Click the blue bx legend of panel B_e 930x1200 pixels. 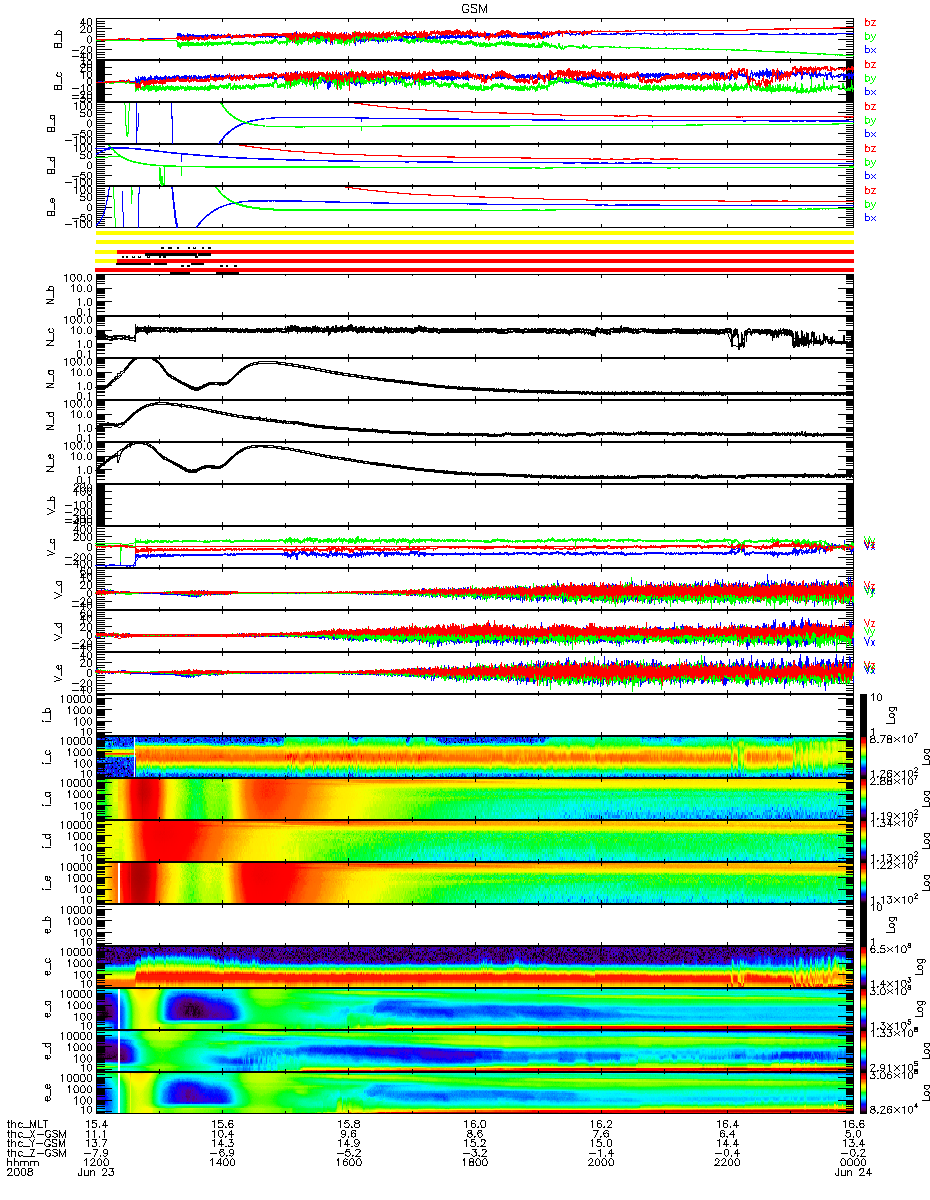[869, 218]
